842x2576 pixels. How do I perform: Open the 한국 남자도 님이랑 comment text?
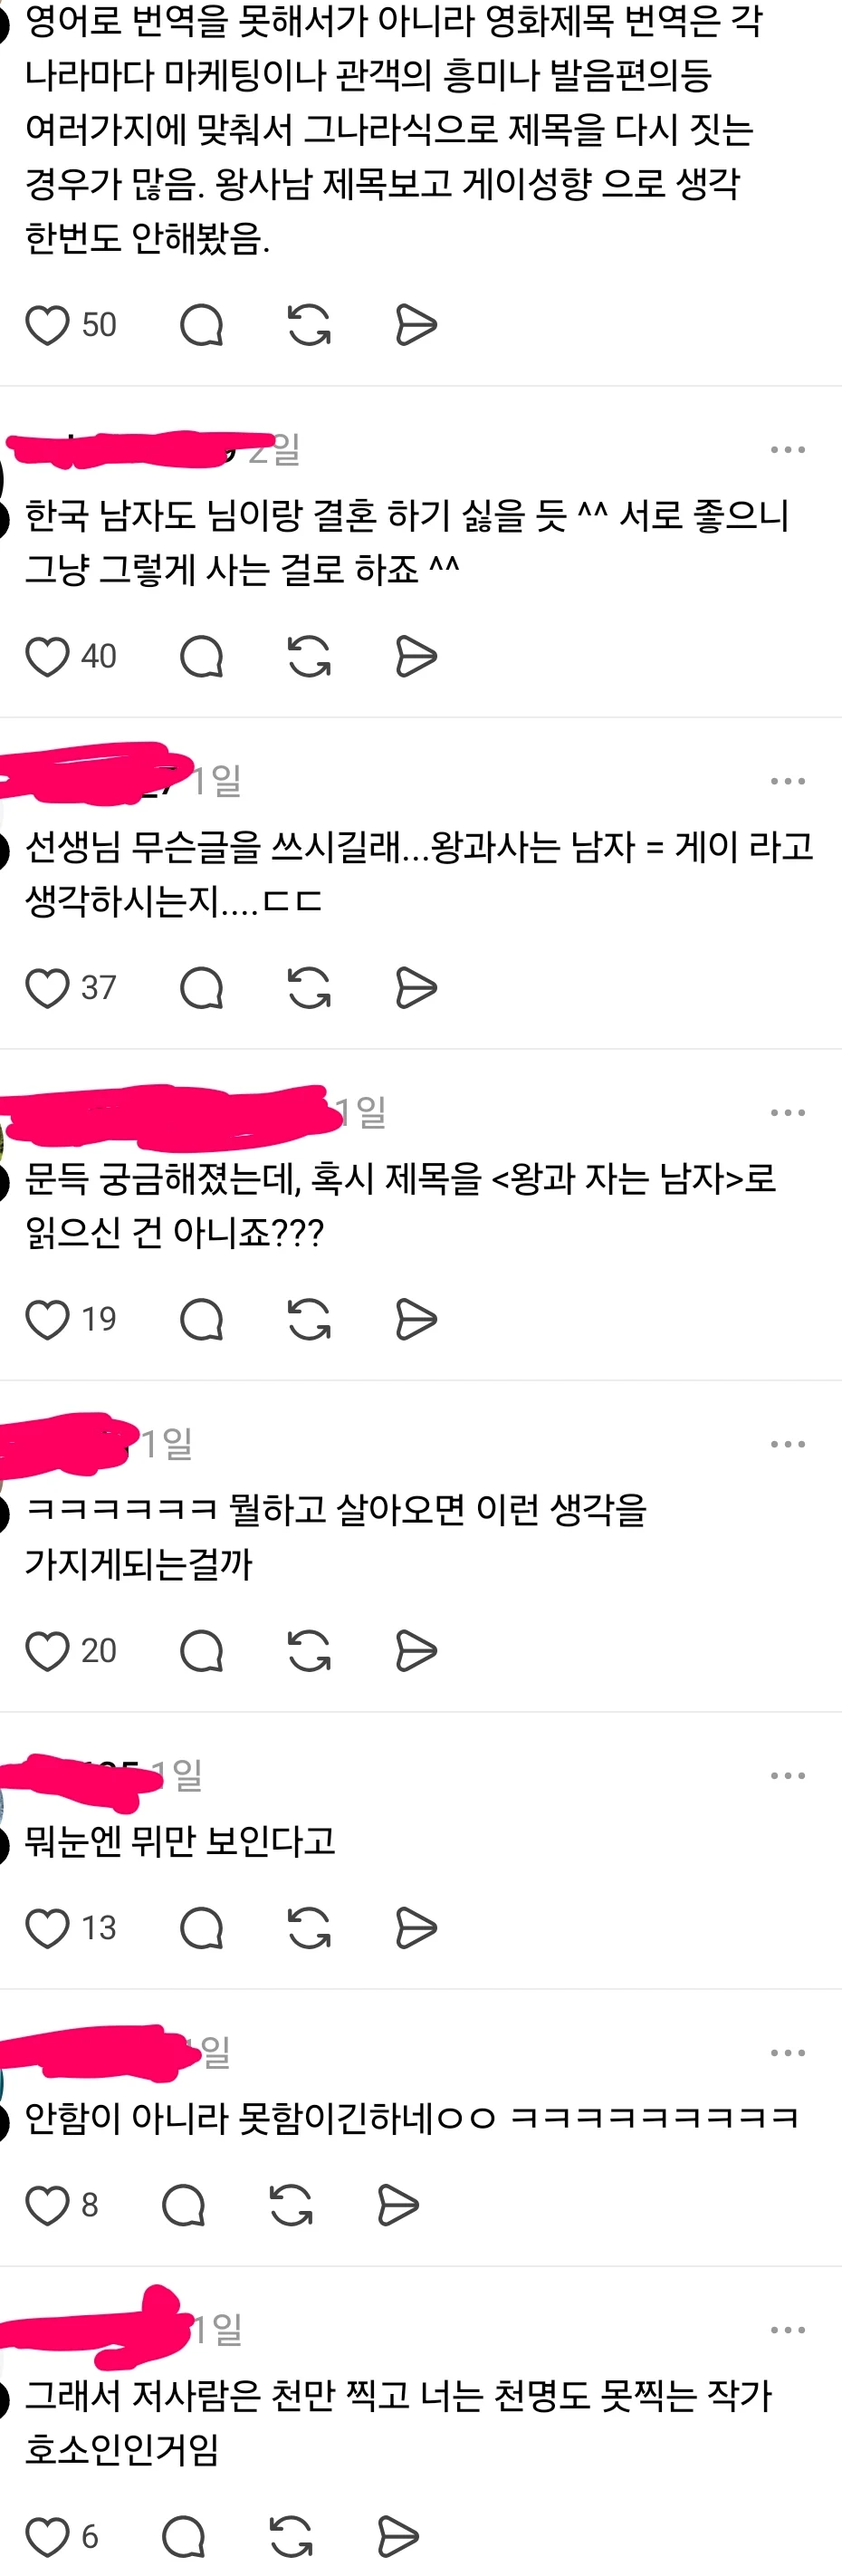(x=407, y=542)
